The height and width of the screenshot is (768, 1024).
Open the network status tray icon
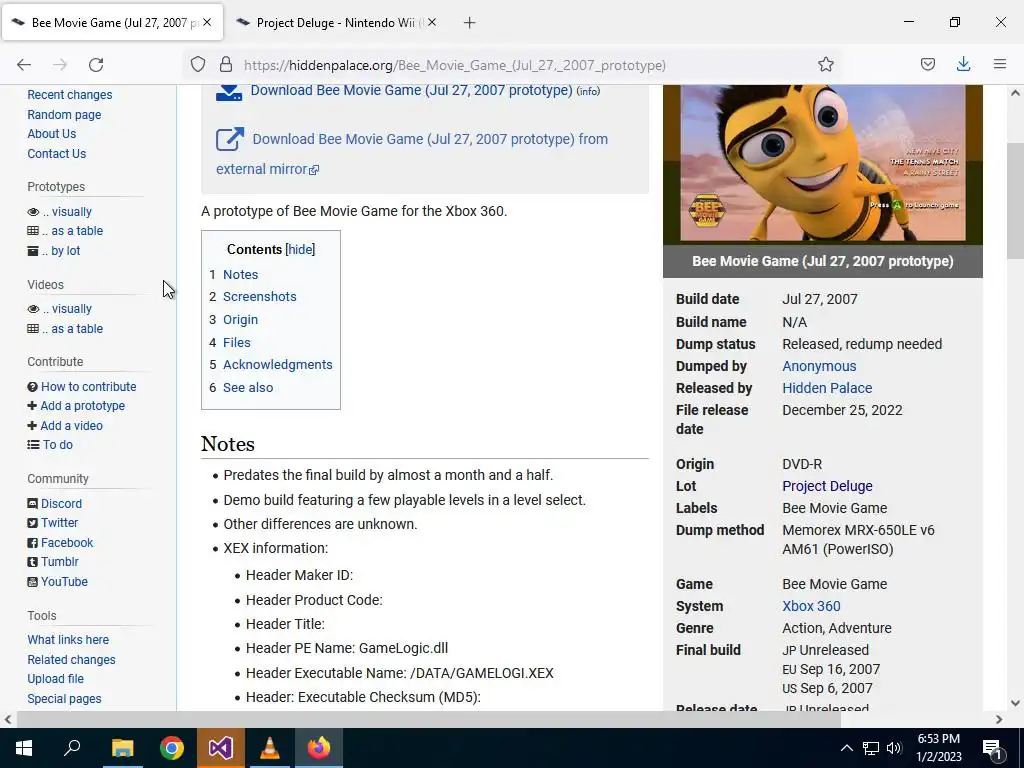(871, 748)
